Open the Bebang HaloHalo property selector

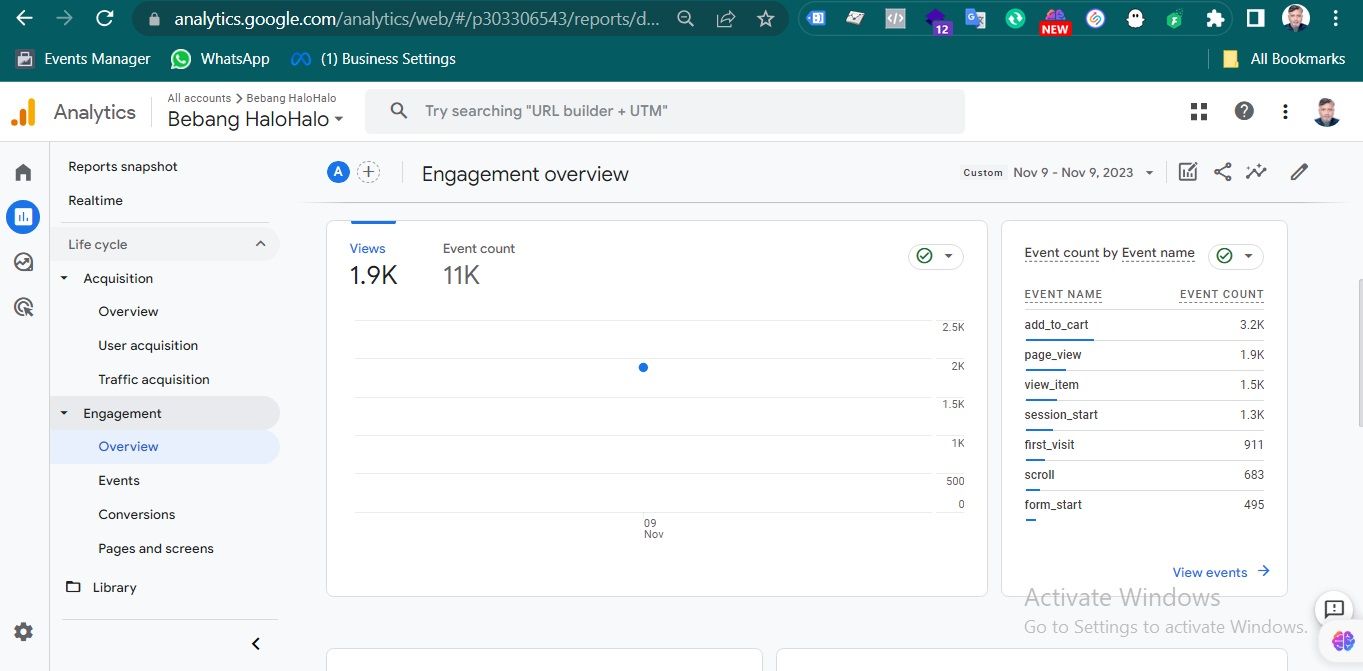pos(255,119)
